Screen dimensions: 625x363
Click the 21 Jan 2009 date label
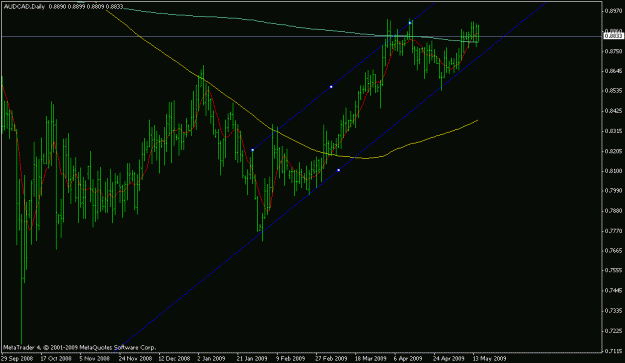click(252, 358)
